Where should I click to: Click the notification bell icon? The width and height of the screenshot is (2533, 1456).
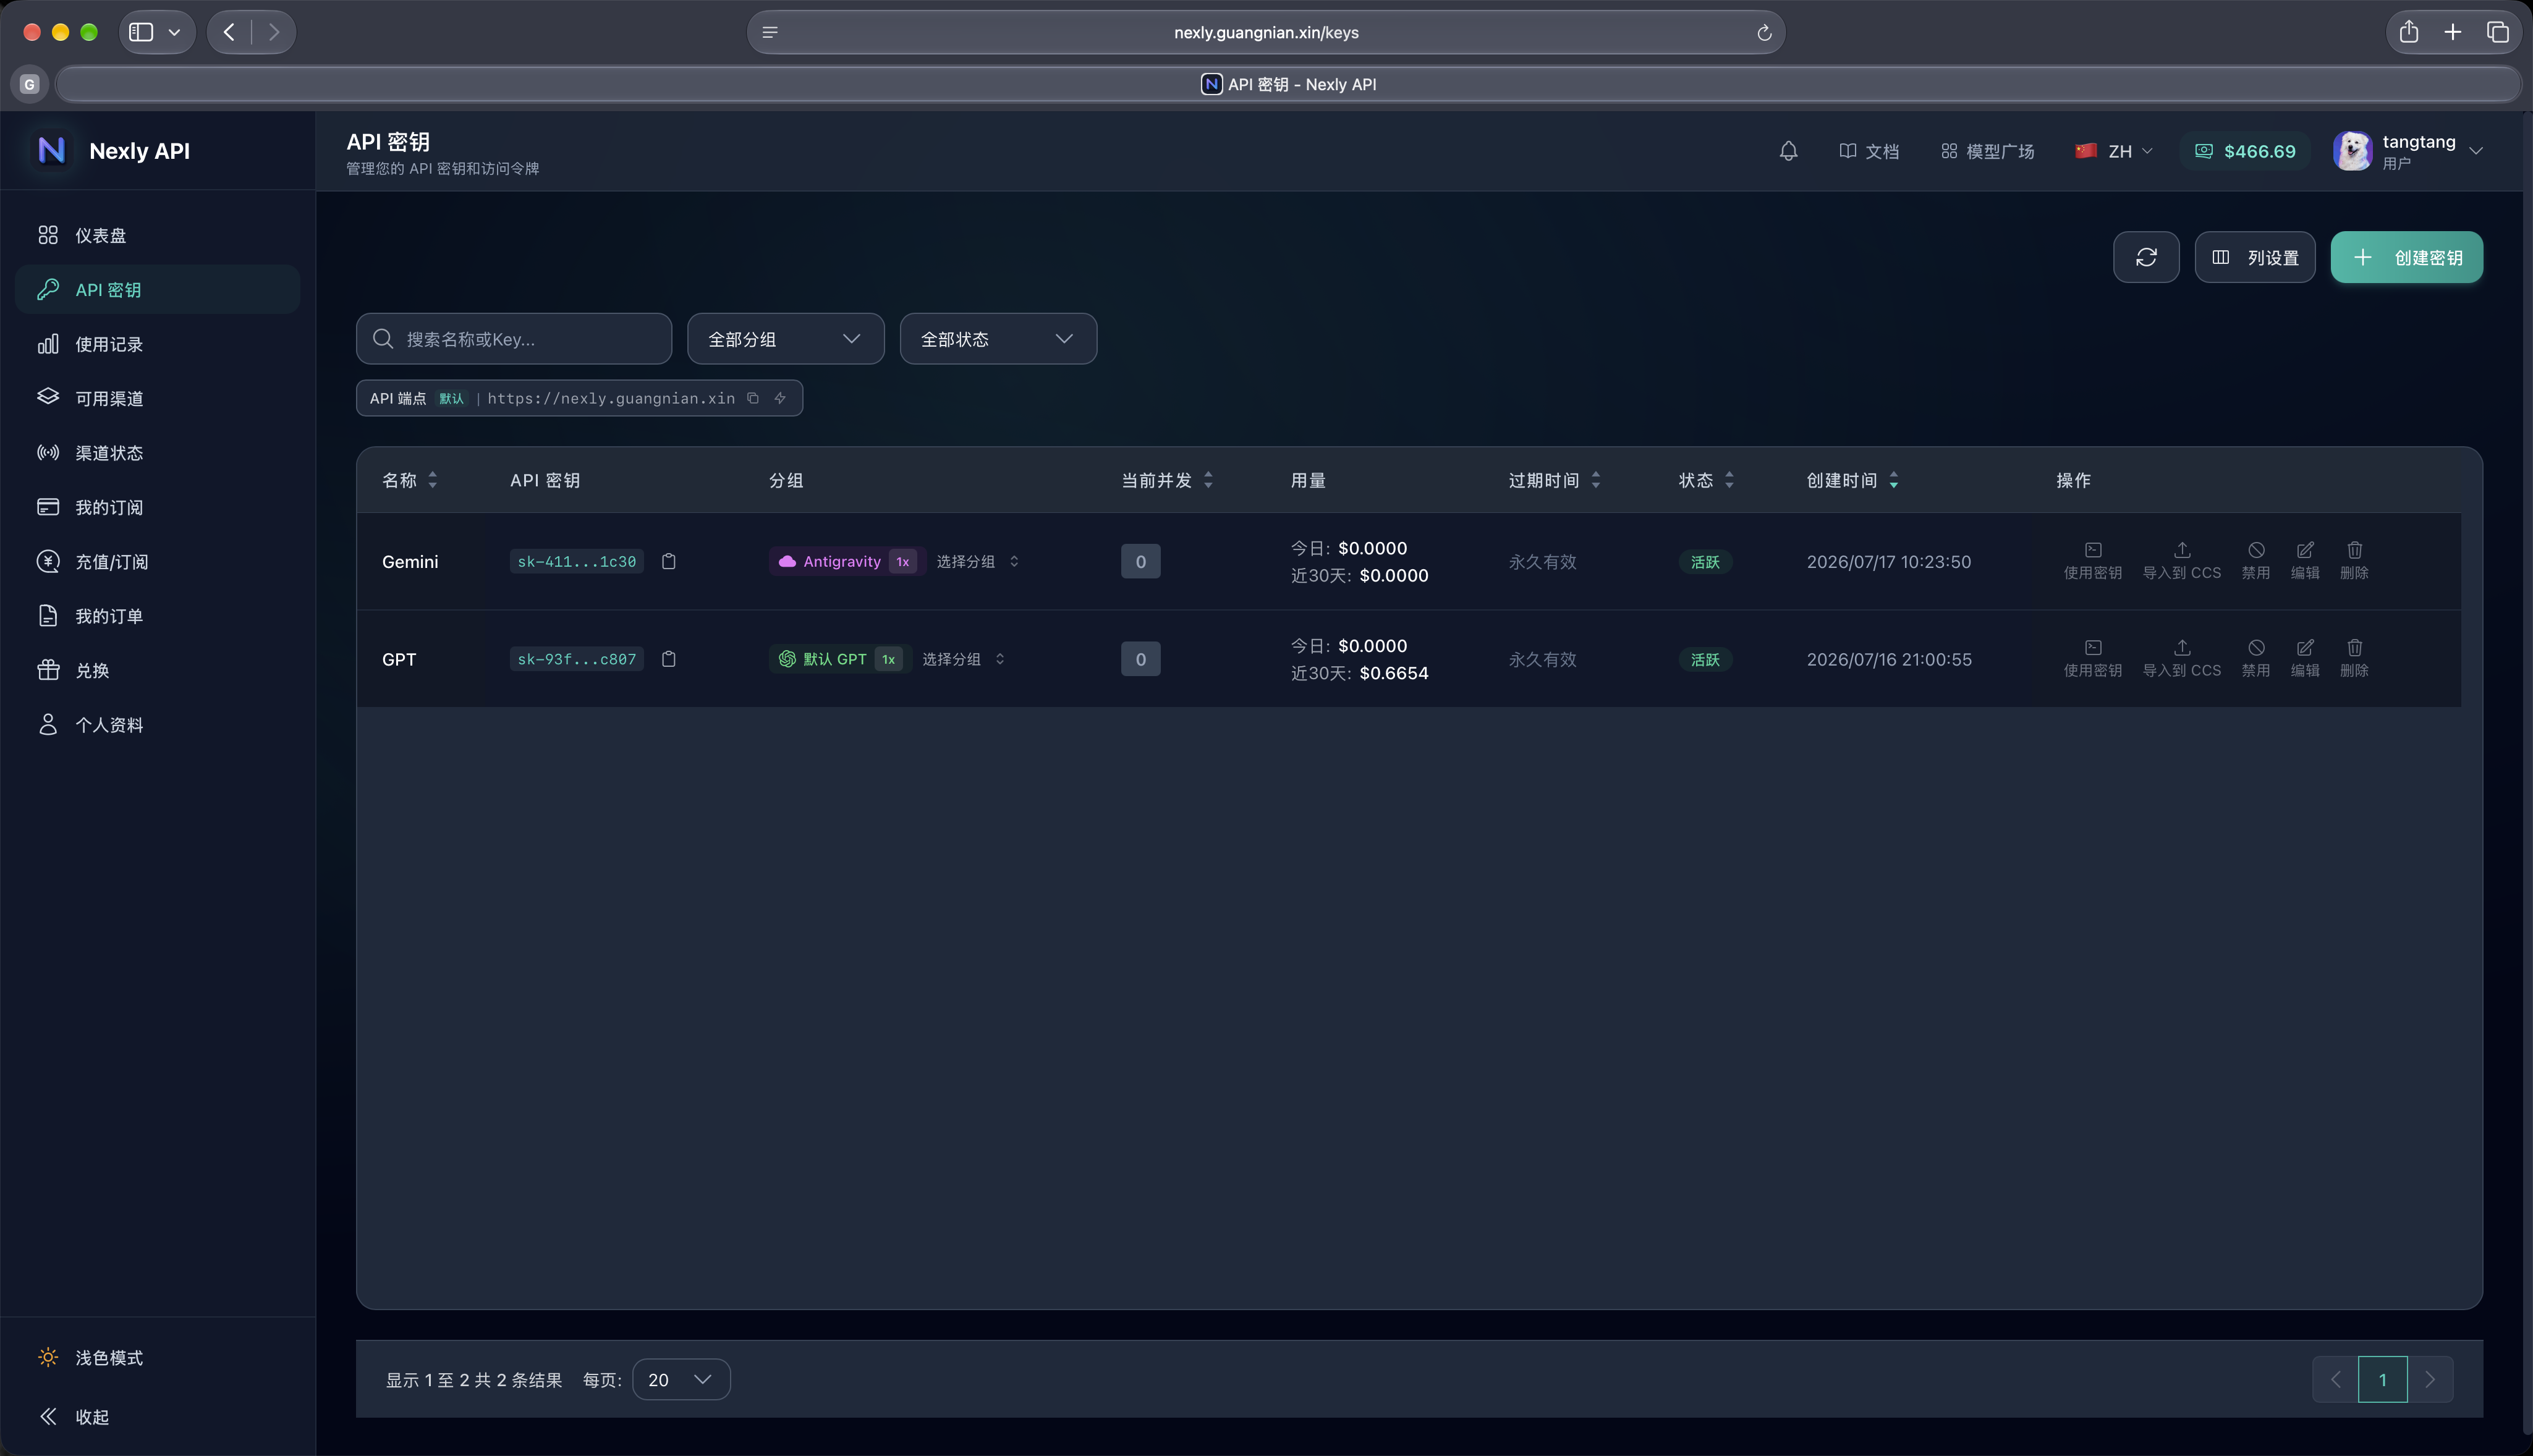1788,151
